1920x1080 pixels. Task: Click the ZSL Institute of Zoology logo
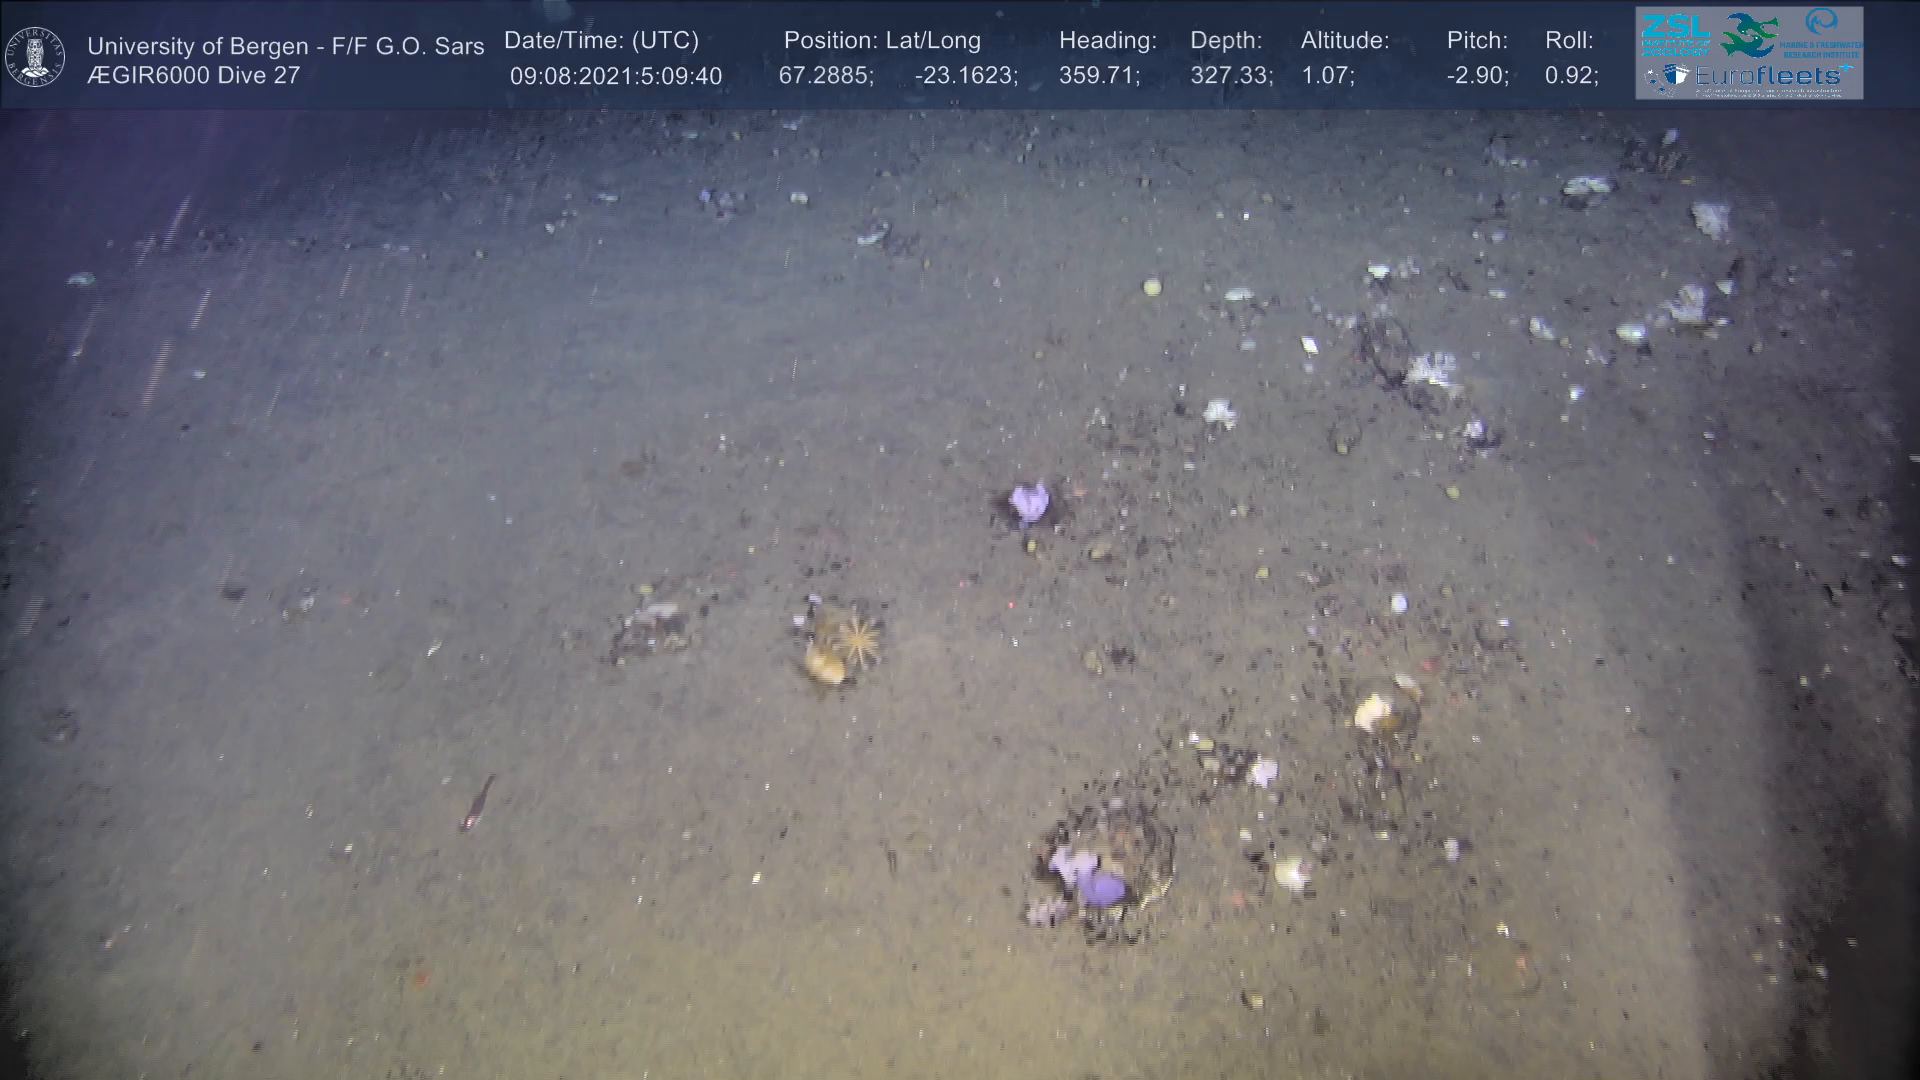click(x=1677, y=35)
